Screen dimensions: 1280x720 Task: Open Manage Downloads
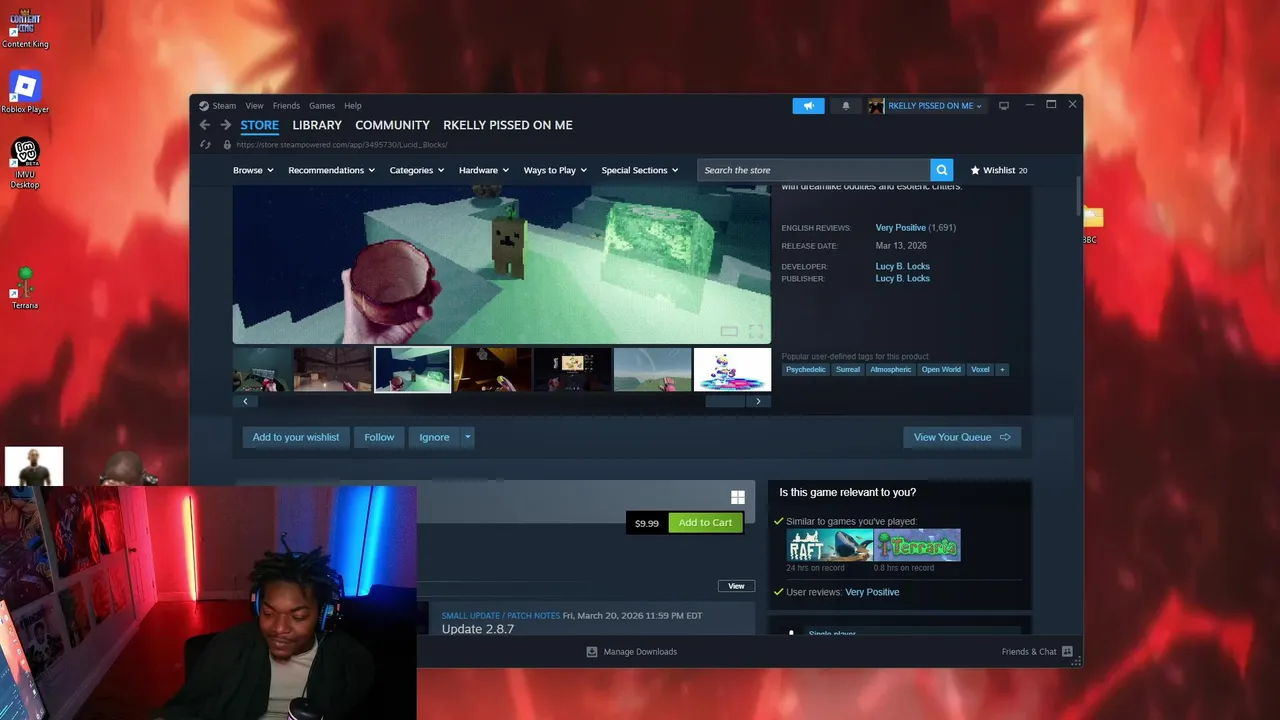(x=632, y=652)
